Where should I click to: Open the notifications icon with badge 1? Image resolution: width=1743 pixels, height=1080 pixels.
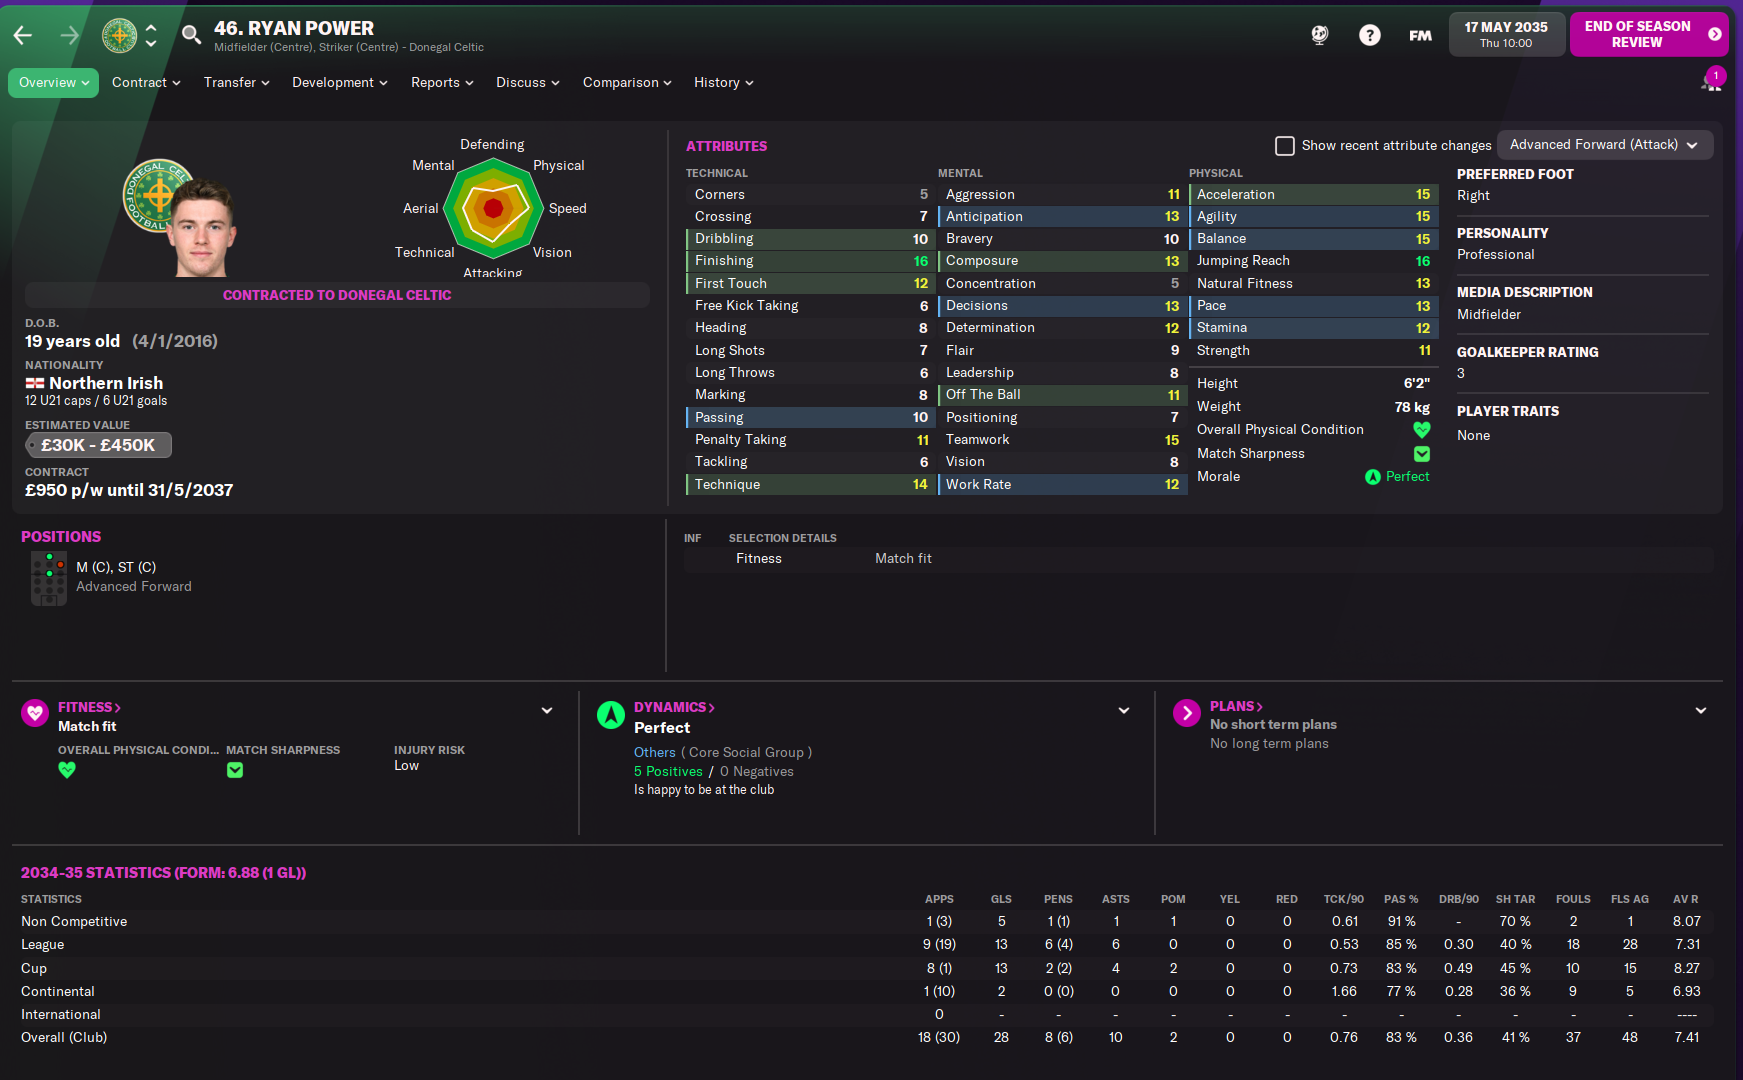pyautogui.click(x=1712, y=80)
